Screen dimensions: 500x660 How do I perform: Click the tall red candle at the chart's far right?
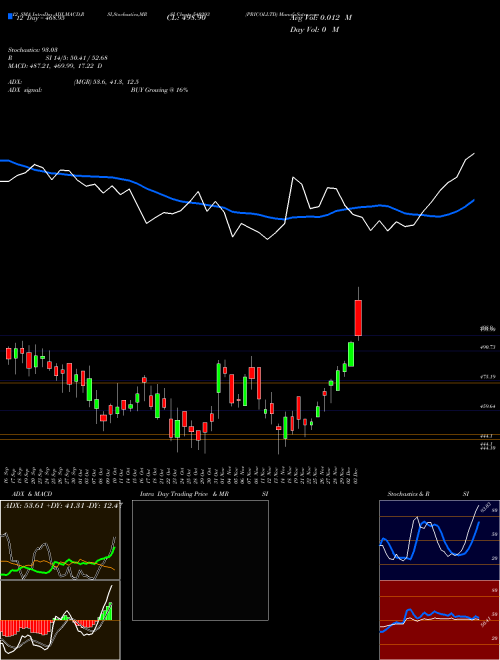pos(359,318)
